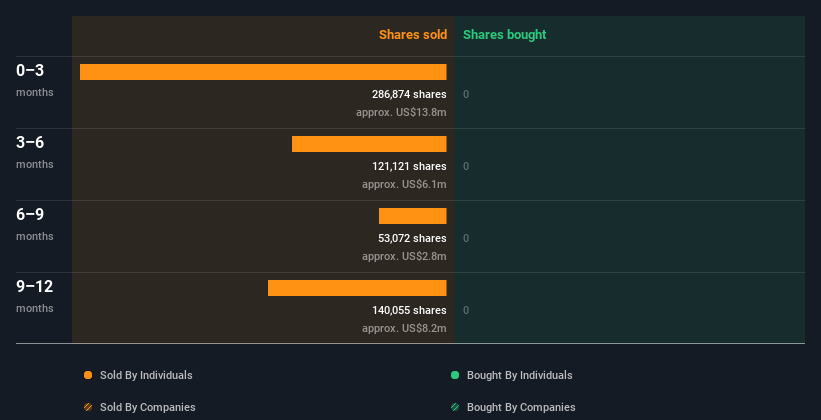Click the bought count 0 in 9–12 months row

click(466, 310)
